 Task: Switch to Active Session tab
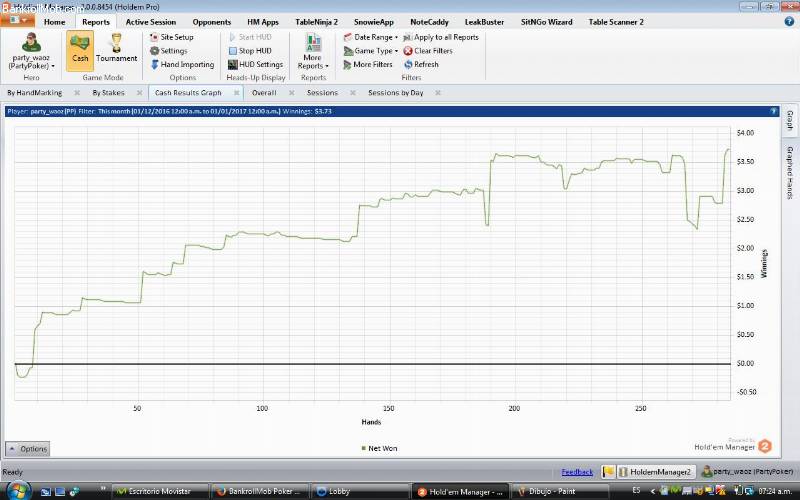point(151,22)
